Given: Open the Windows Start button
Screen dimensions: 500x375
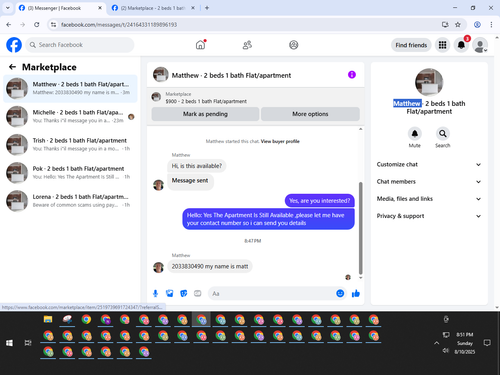Looking at the screenshot, I should coord(9,343).
